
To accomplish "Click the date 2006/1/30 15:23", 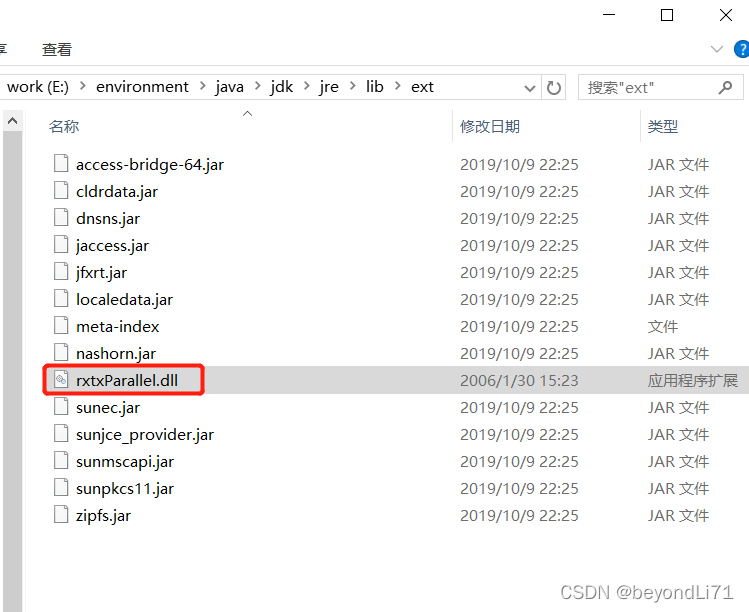I will (x=519, y=380).
